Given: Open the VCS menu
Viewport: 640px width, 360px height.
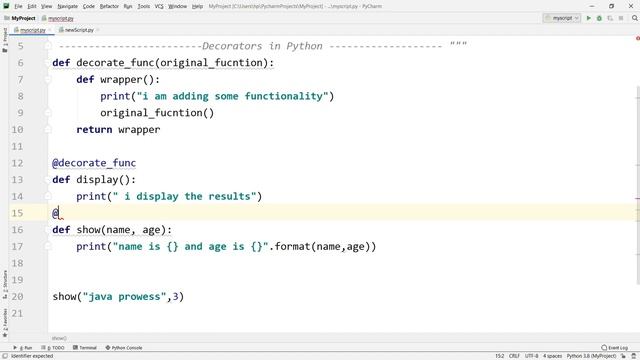Looking at the screenshot, I should tap(159, 6).
